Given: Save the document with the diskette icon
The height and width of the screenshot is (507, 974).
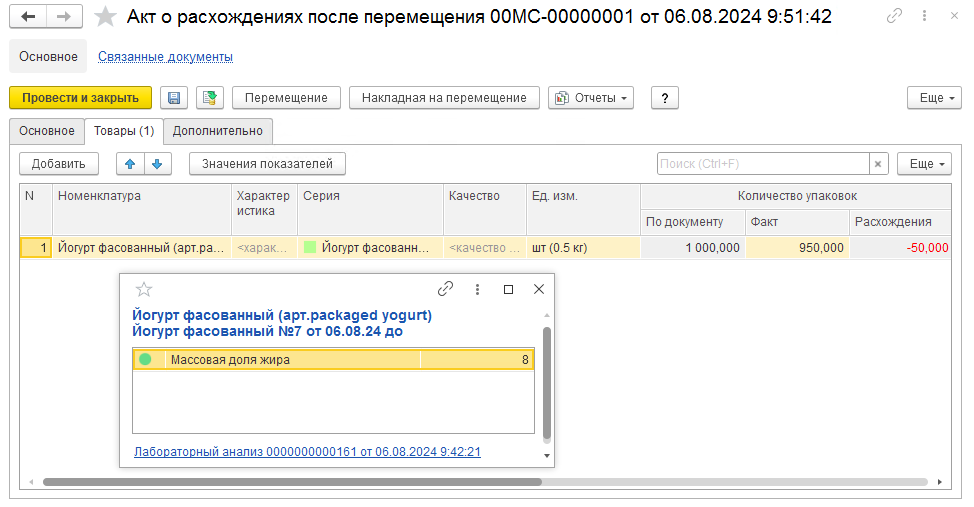Looking at the screenshot, I should 174,98.
